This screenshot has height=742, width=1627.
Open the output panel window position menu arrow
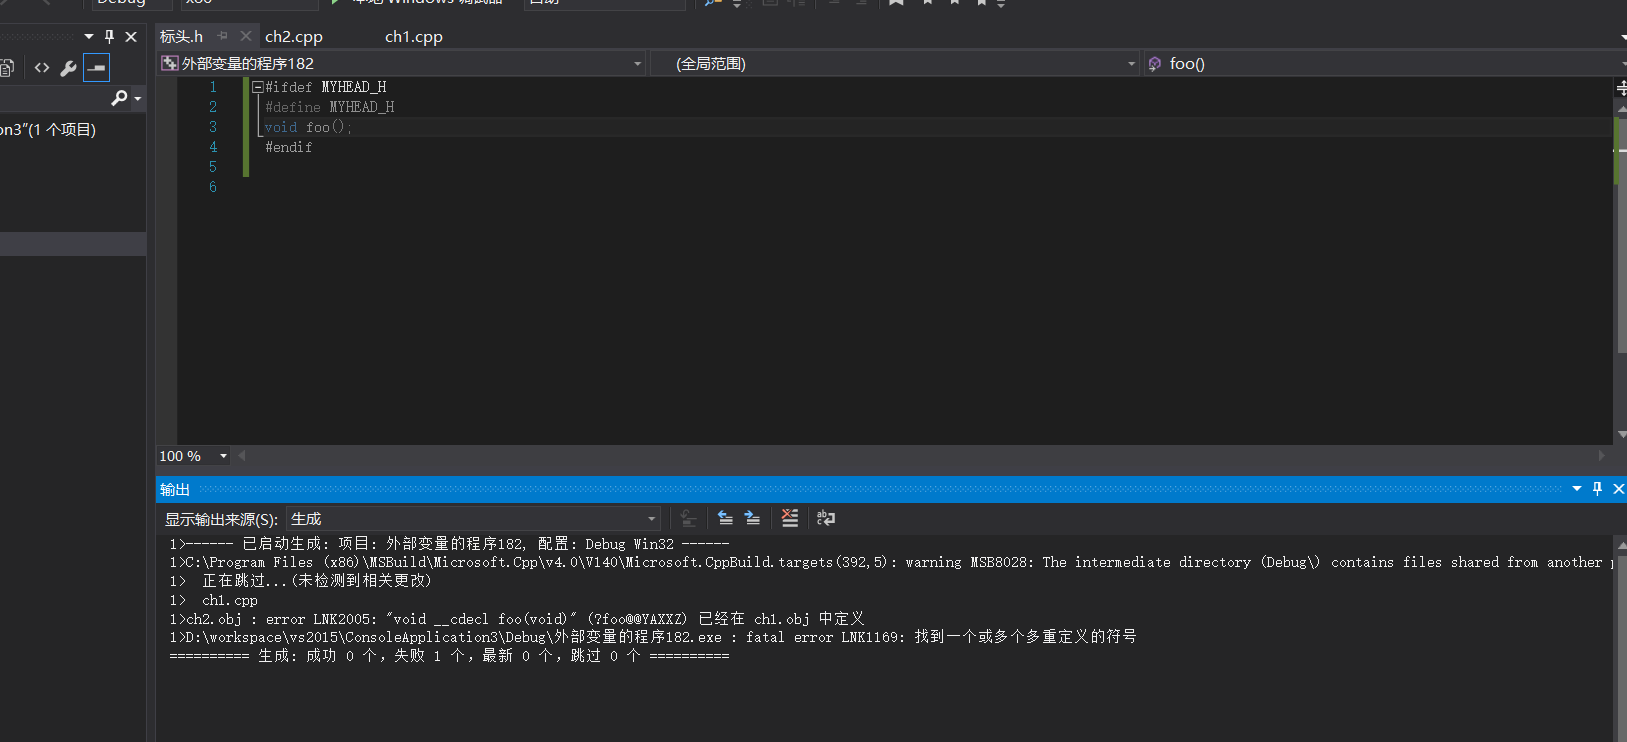[x=1577, y=489]
